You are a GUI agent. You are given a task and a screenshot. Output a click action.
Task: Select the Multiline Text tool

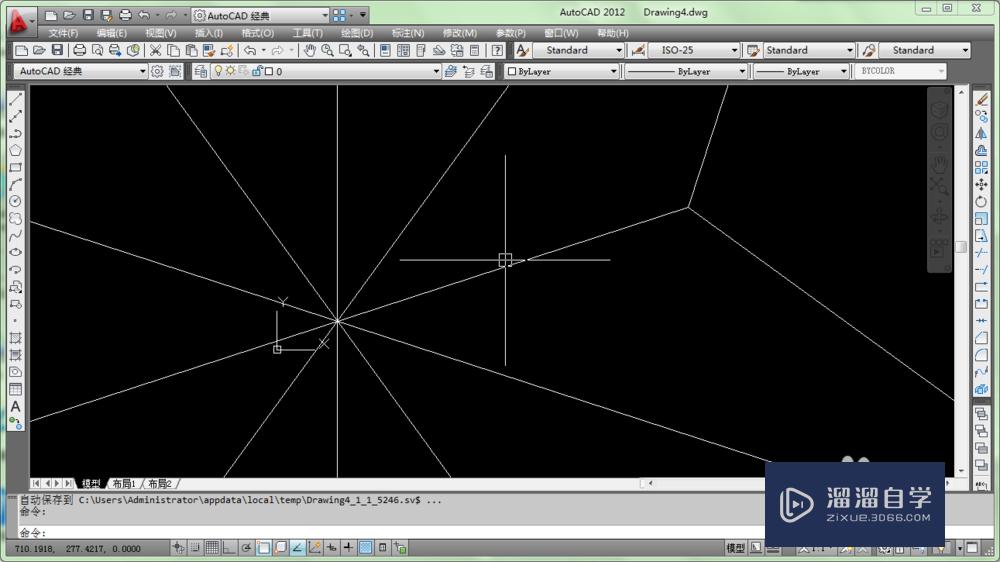[15, 406]
